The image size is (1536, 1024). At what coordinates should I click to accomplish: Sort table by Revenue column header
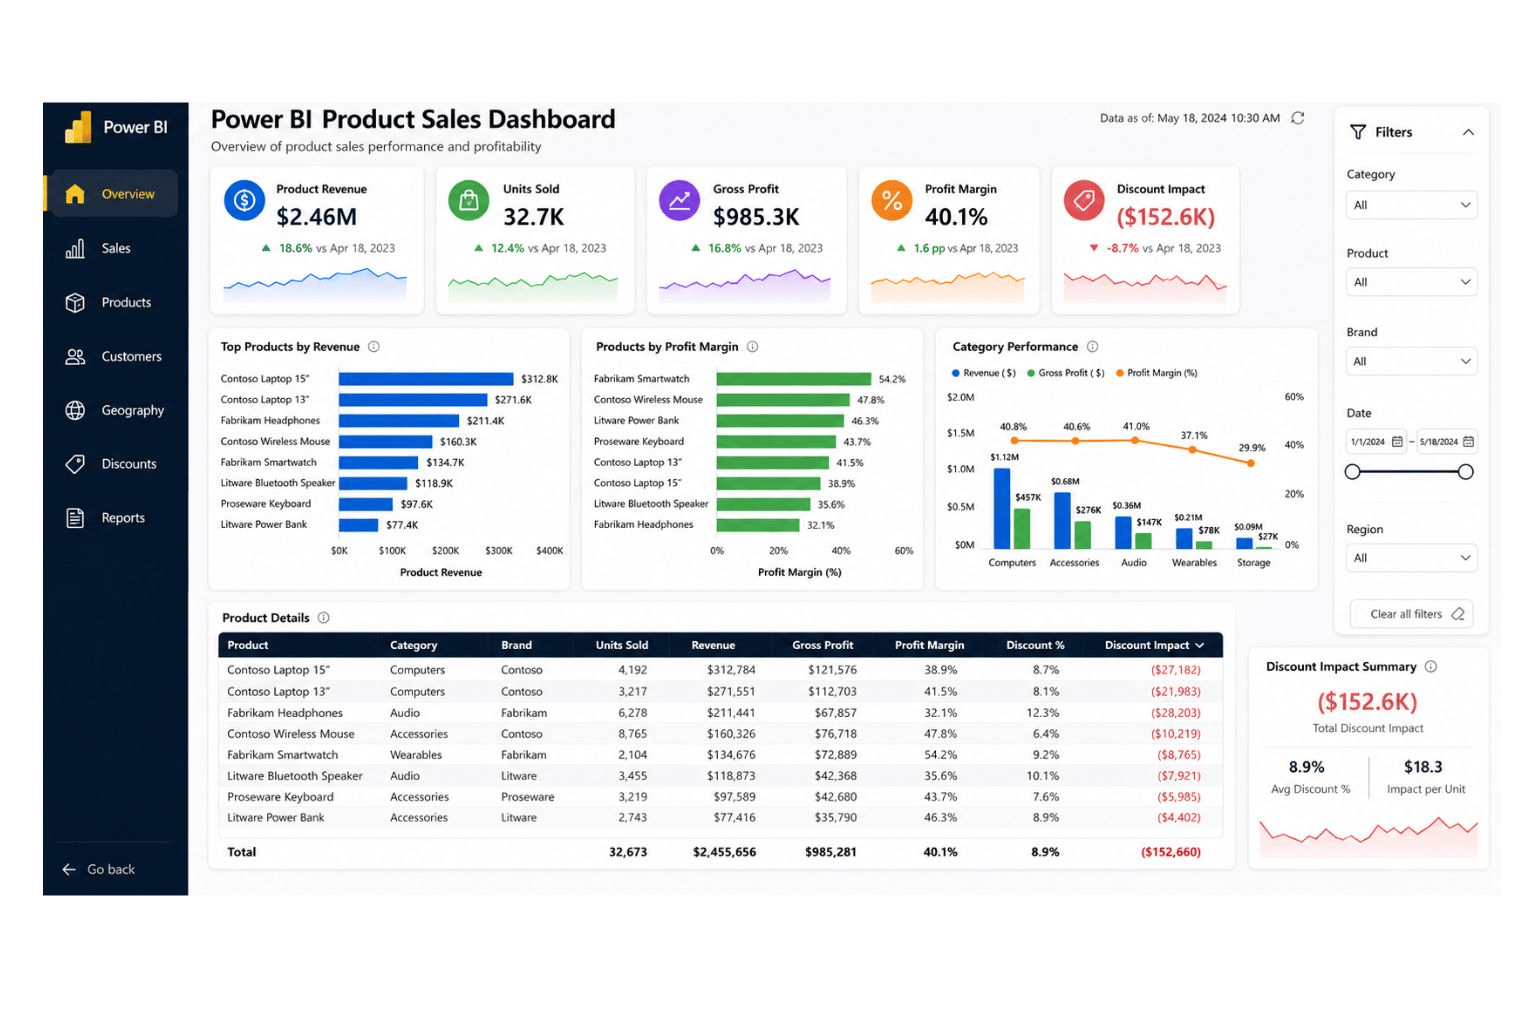713,645
